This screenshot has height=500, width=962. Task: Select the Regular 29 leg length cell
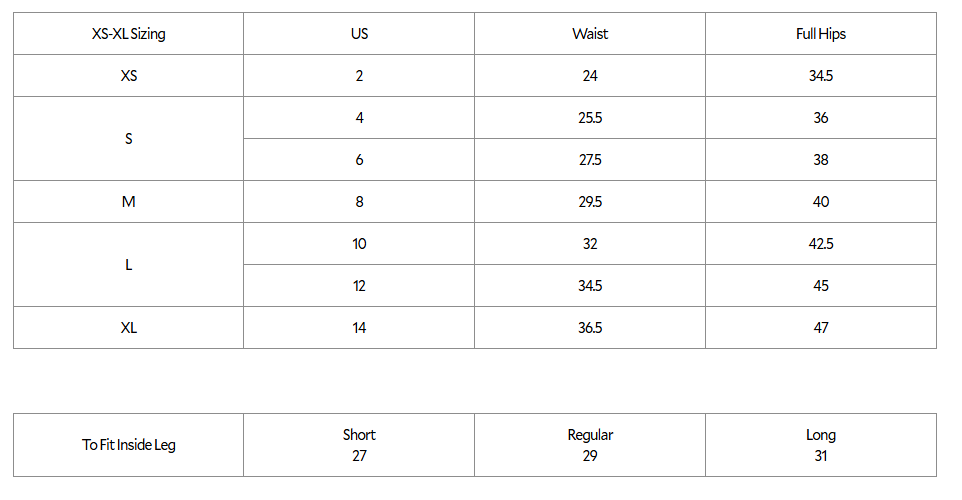coord(590,445)
